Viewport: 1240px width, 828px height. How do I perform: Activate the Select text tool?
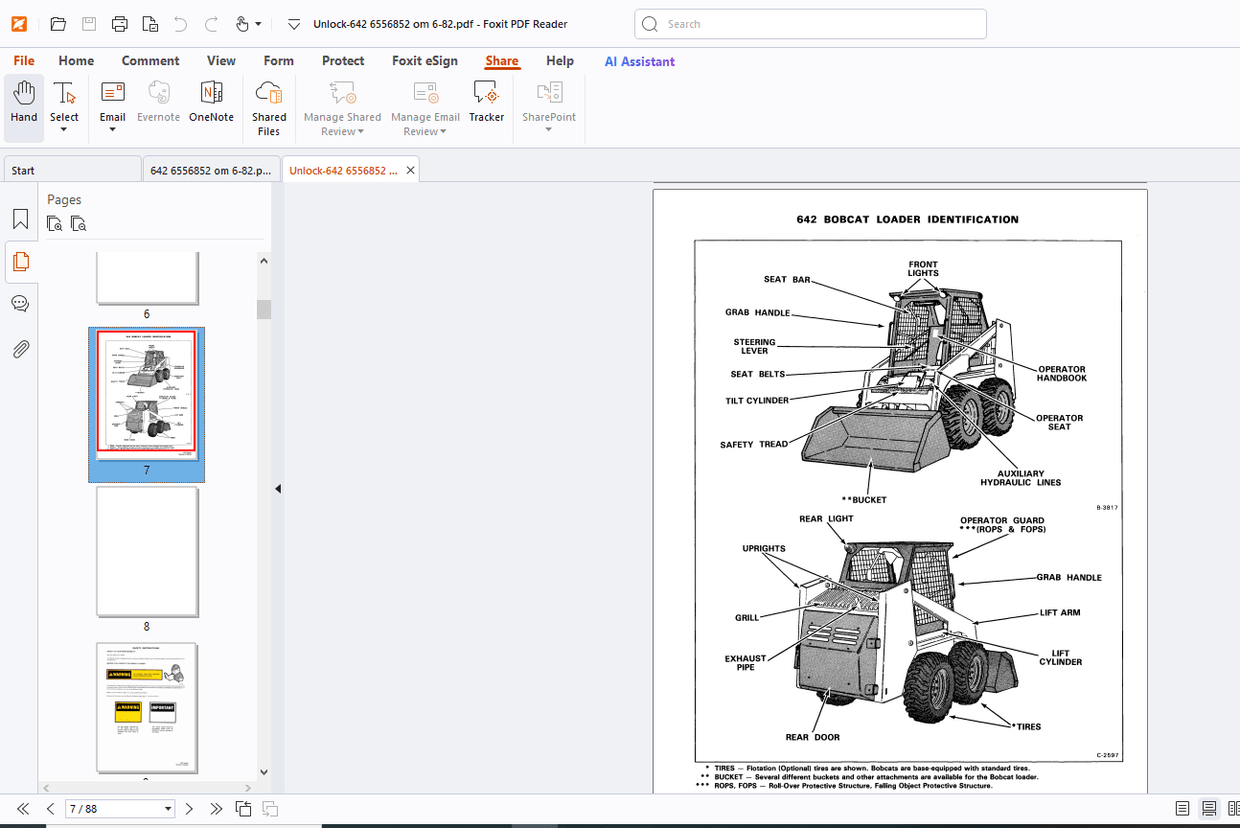click(x=64, y=100)
